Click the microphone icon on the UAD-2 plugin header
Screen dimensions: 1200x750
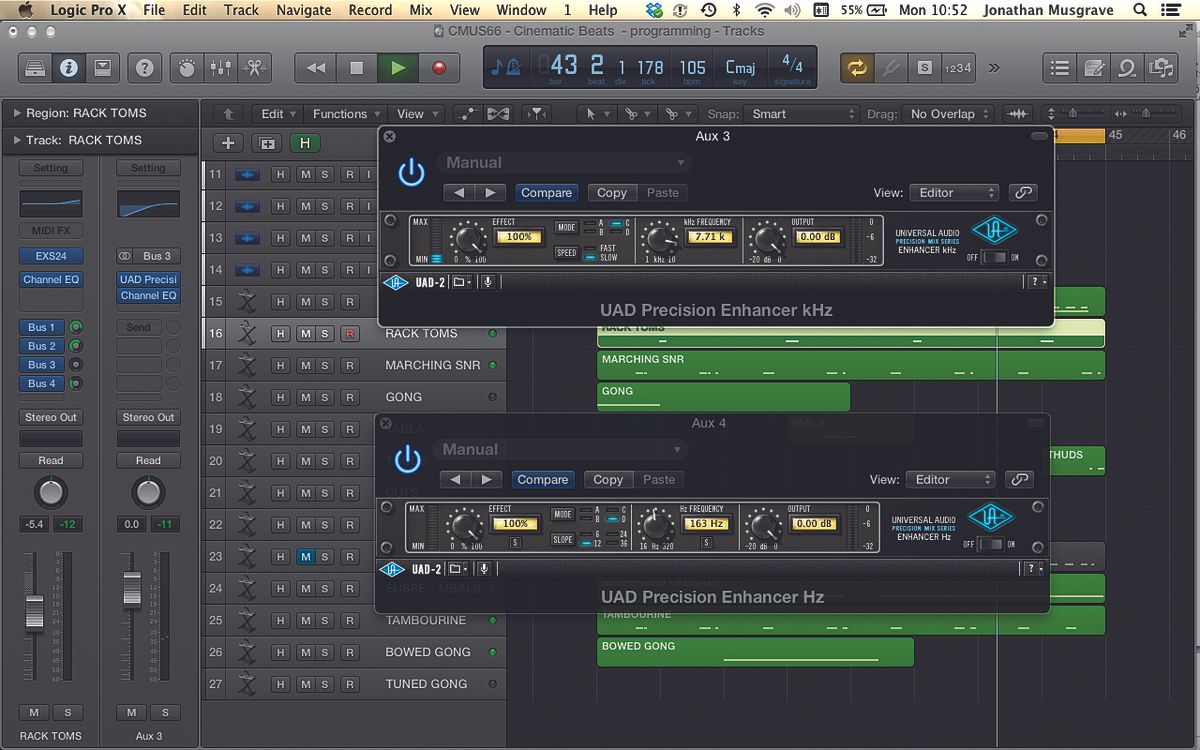(489, 281)
